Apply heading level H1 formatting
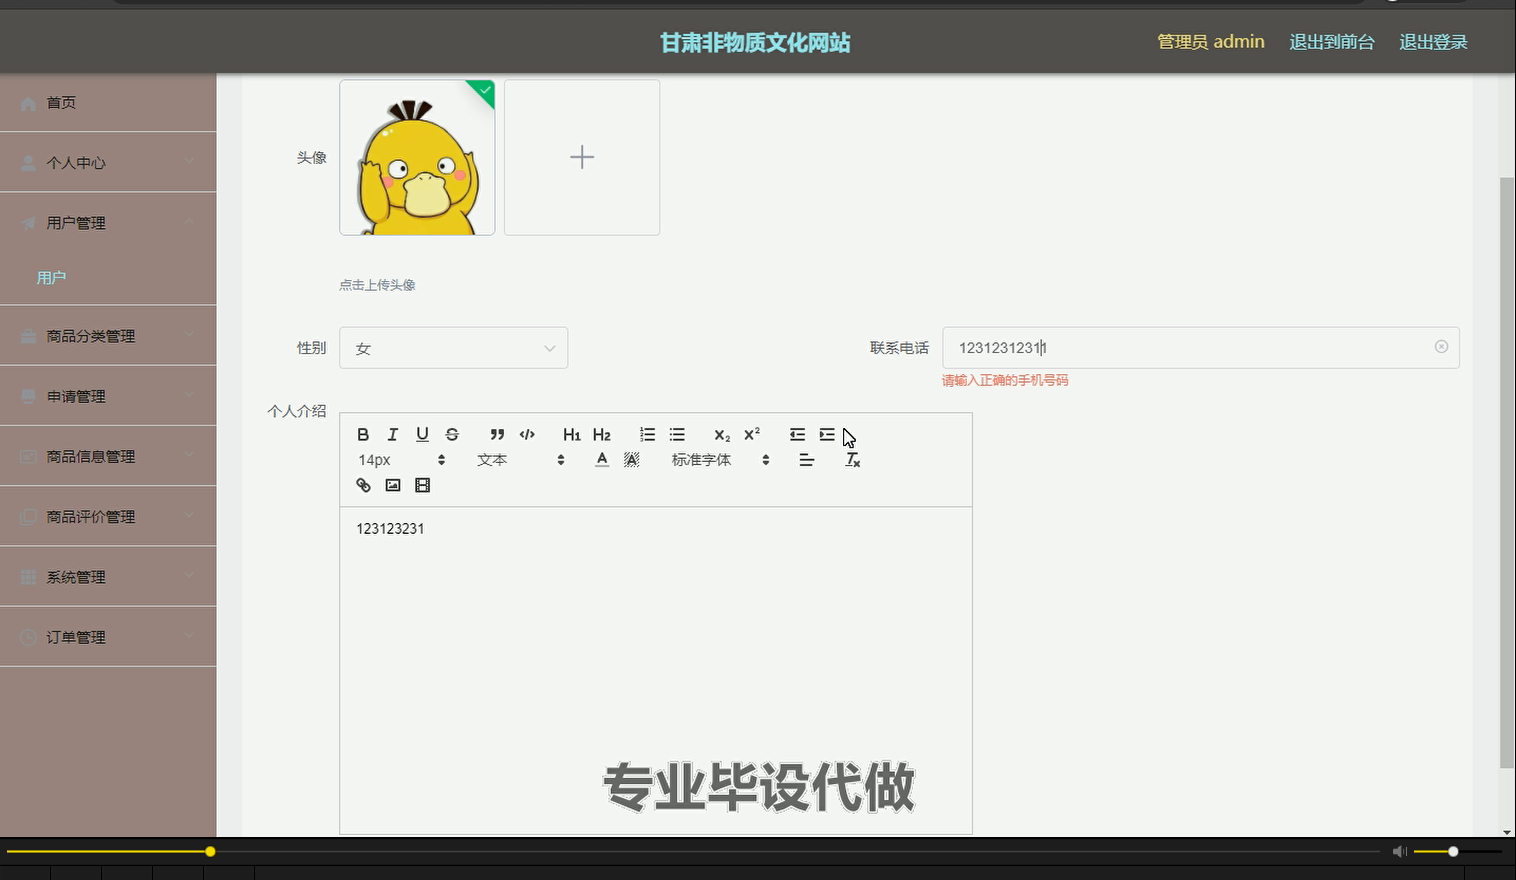 click(571, 434)
